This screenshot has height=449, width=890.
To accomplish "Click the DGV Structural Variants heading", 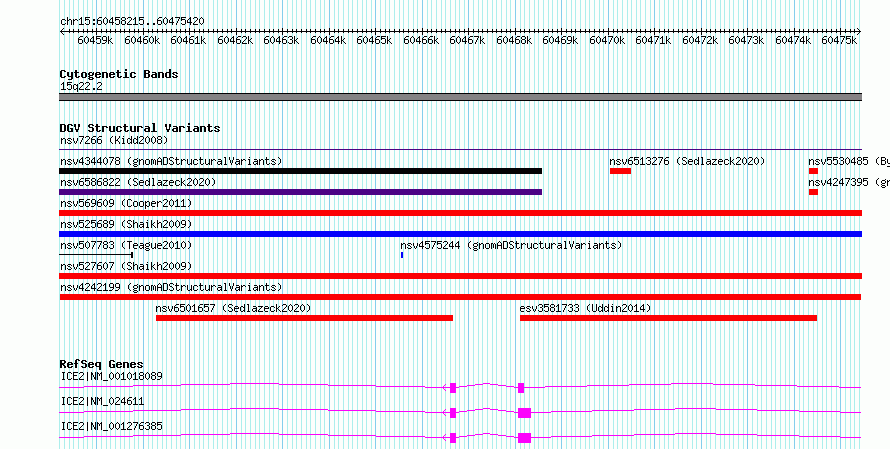I will 140,128.
